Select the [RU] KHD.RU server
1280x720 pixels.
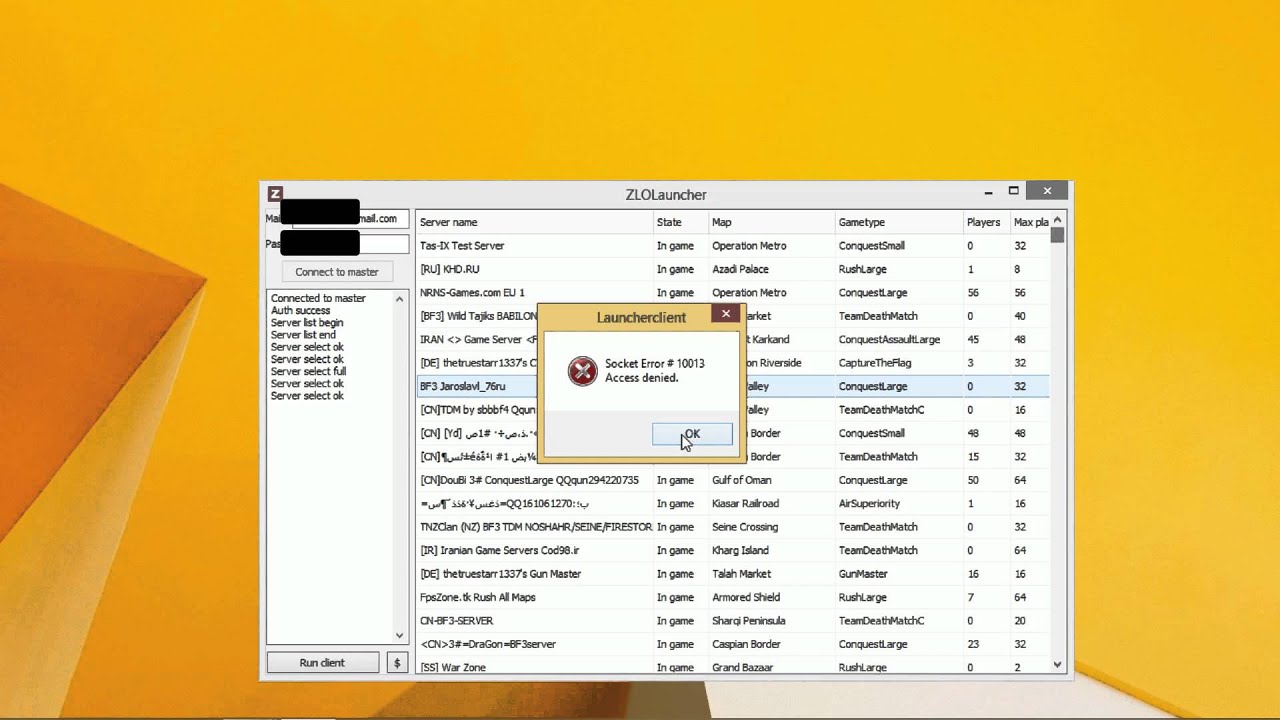pyautogui.click(x=733, y=269)
